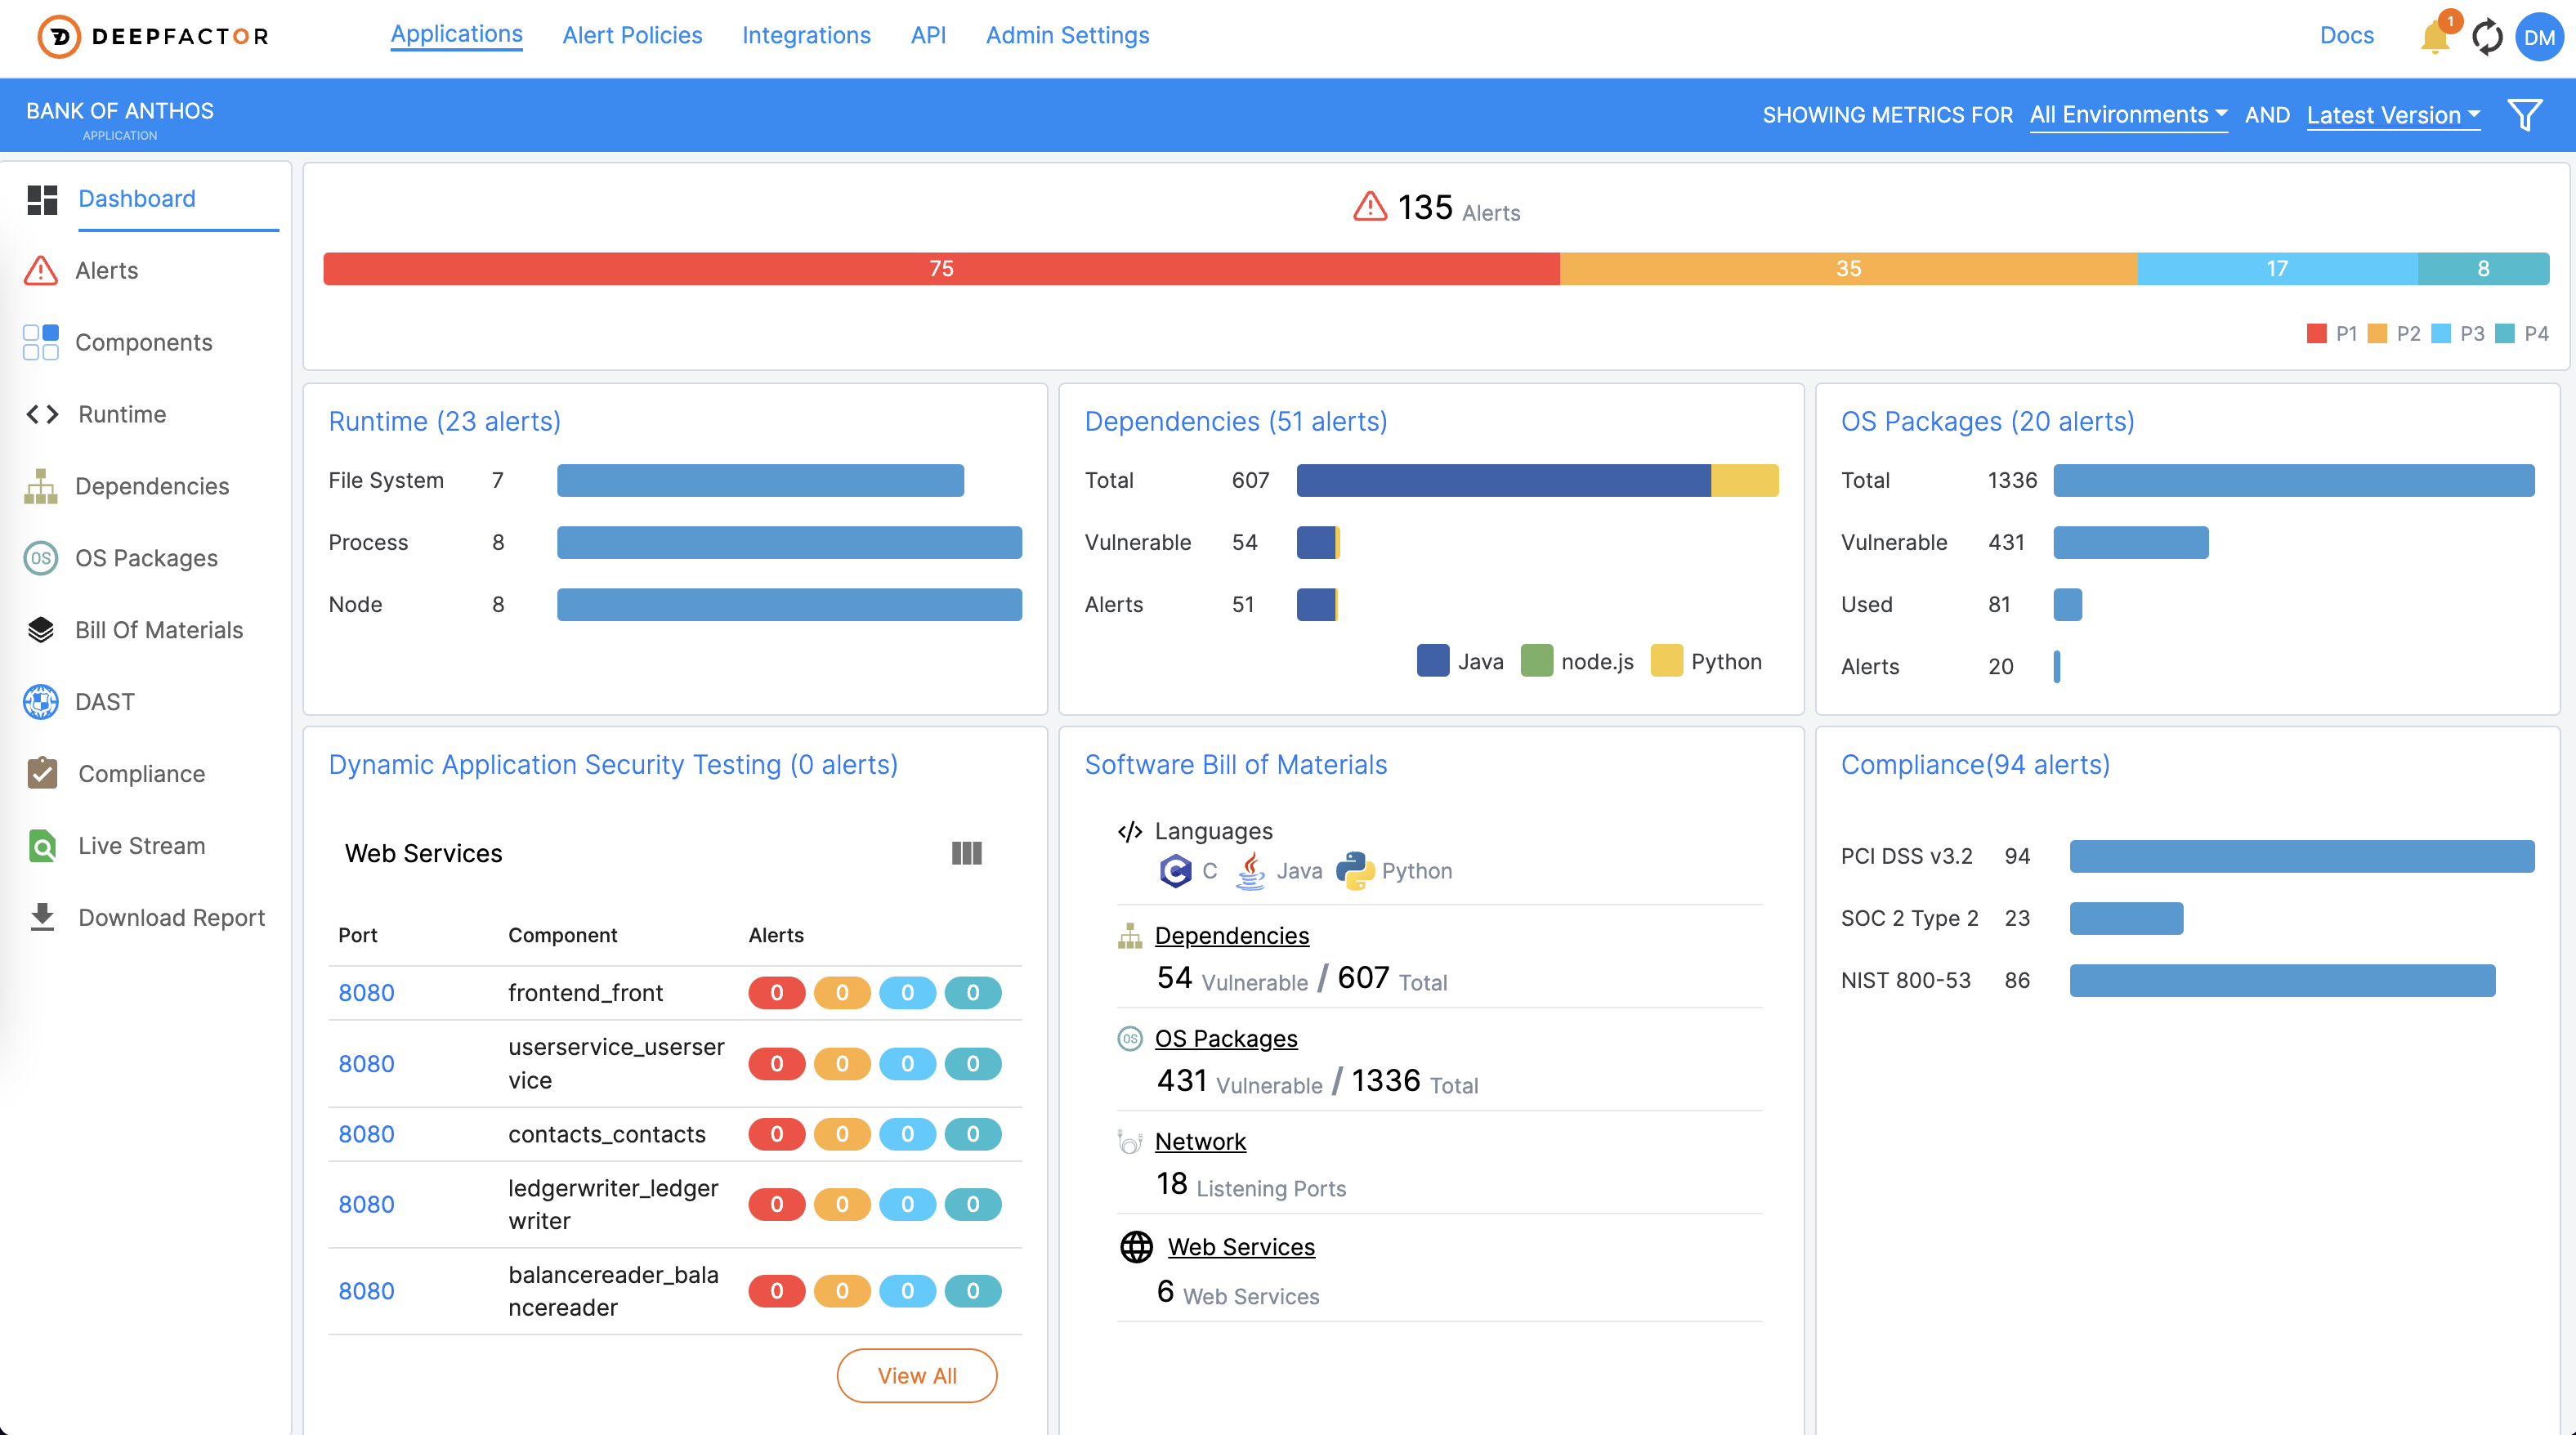Image resolution: width=2576 pixels, height=1435 pixels.
Task: Open the Docs link
Action: pyautogui.click(x=2346, y=36)
